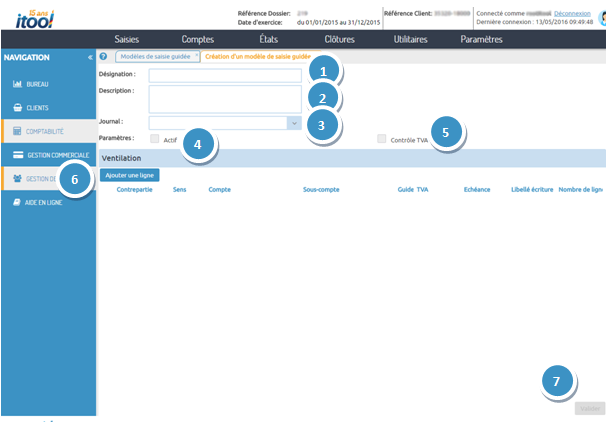This screenshot has width=608, height=422.
Task: Click the Clients basket icon
Action: tap(18, 107)
